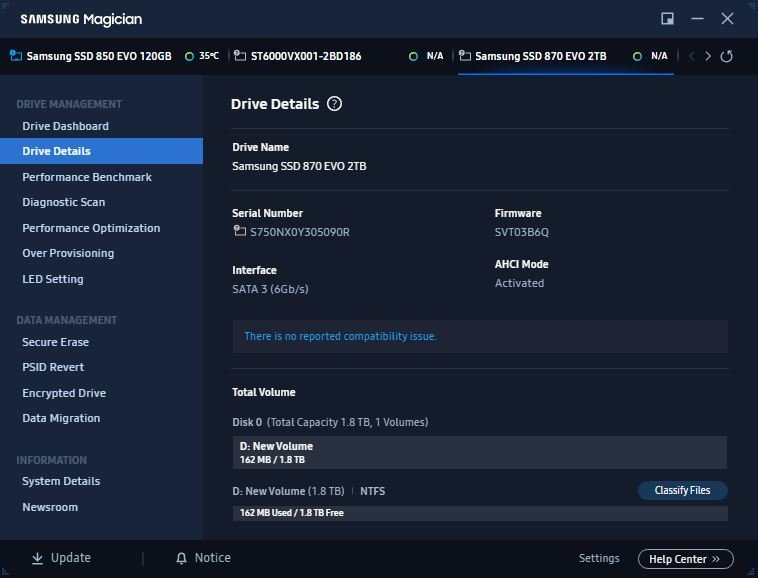Select the ST6000VX001-2BD186 drive tab
Image resolution: width=758 pixels, height=578 pixels.
[x=338, y=56]
